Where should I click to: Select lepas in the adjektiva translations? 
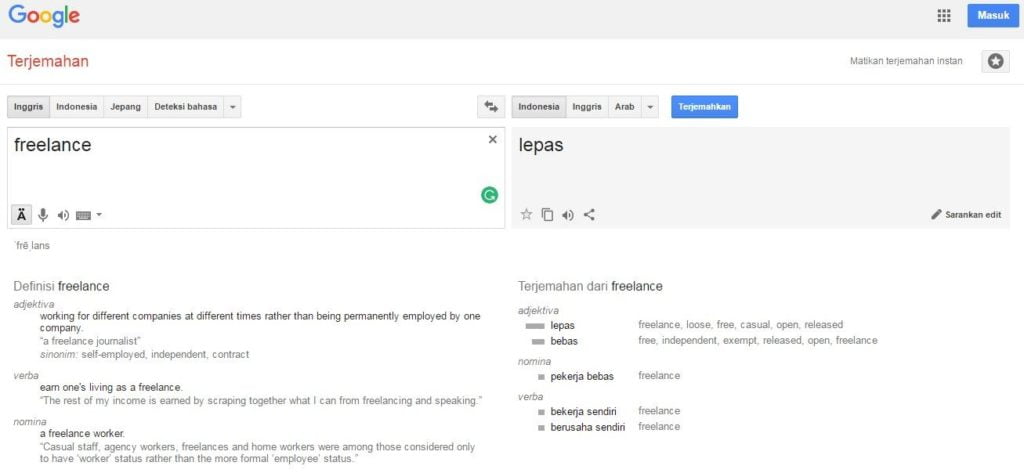[562, 325]
